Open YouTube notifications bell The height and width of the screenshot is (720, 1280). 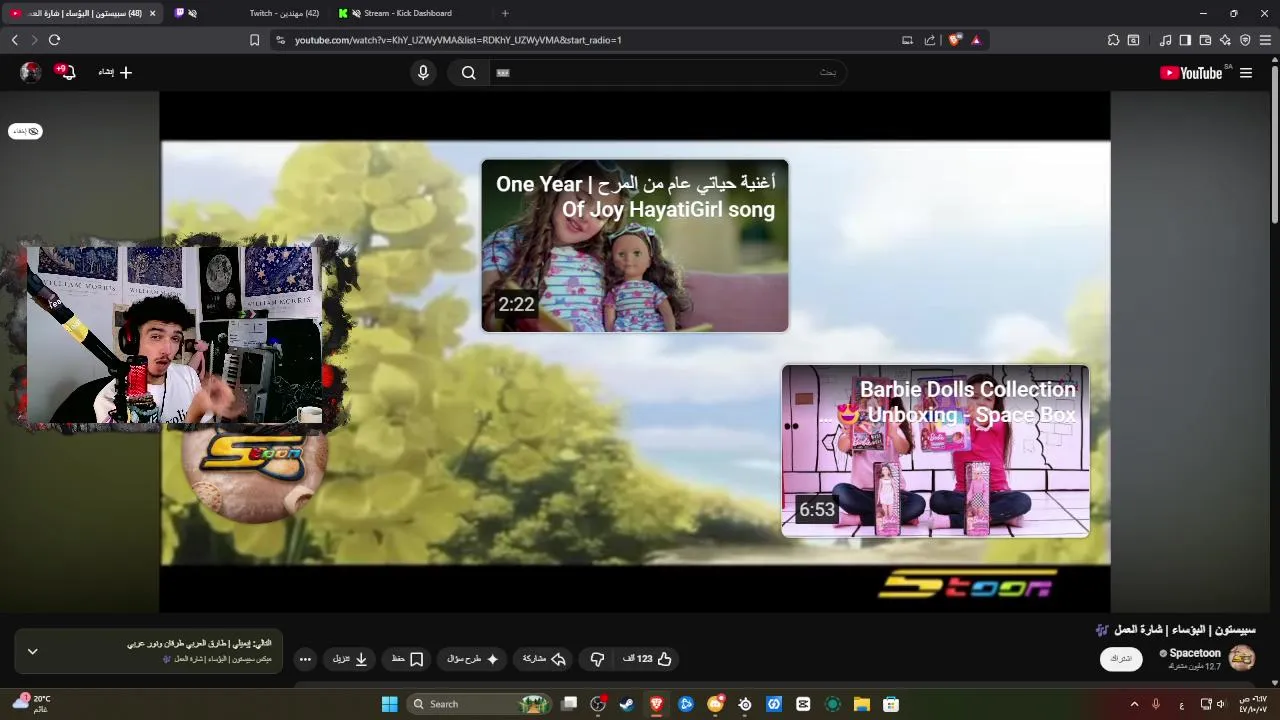(x=66, y=72)
